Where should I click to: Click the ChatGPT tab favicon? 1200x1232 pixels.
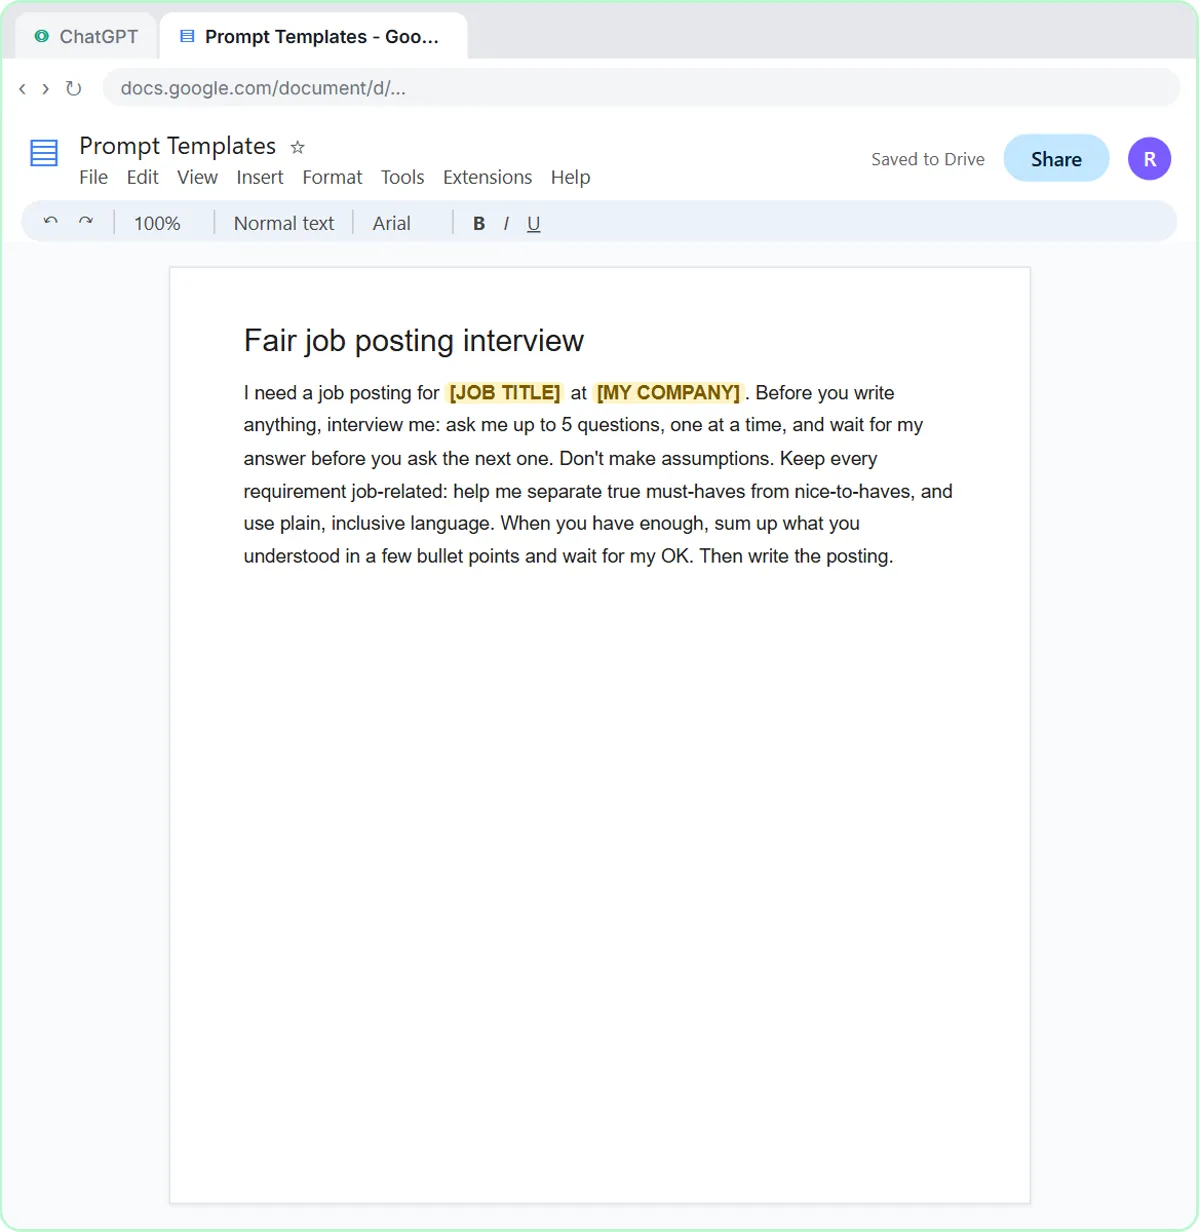pyautogui.click(x=41, y=36)
